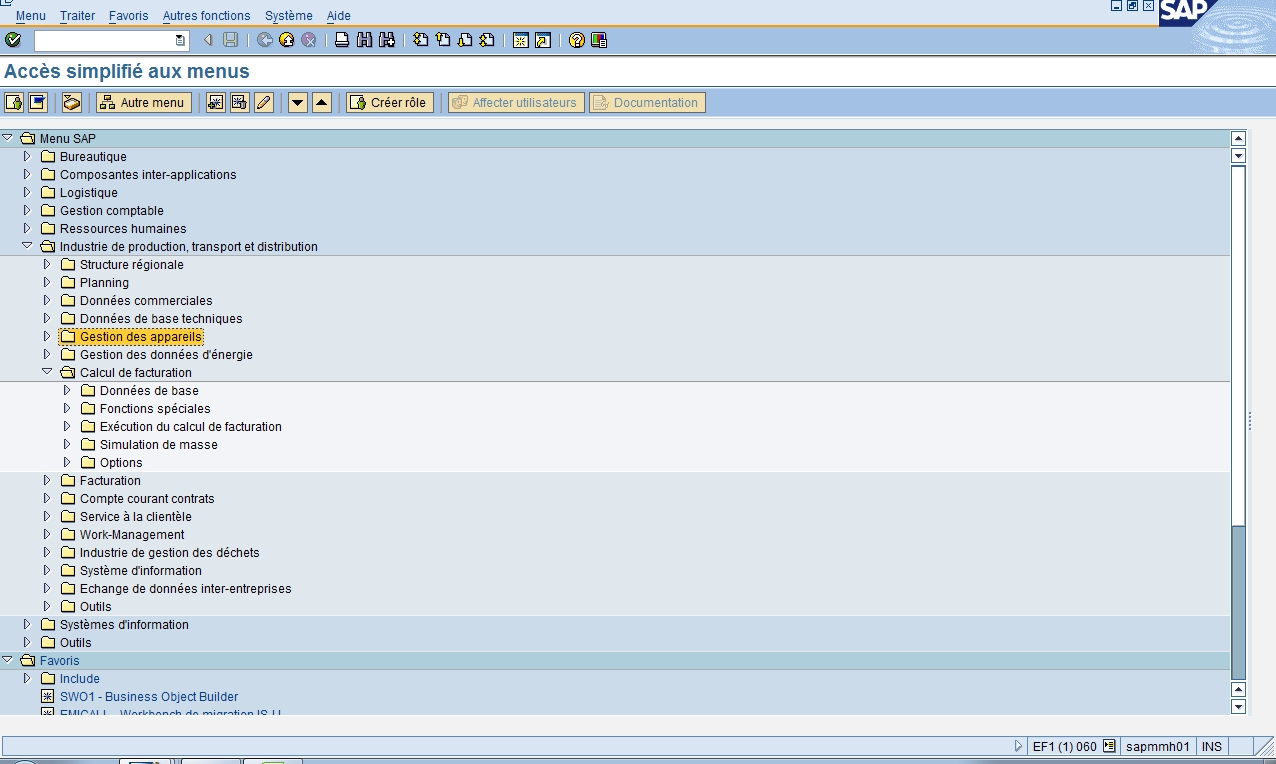Image resolution: width=1276 pixels, height=764 pixels.
Task: Click the Documentation button
Action: (x=647, y=102)
